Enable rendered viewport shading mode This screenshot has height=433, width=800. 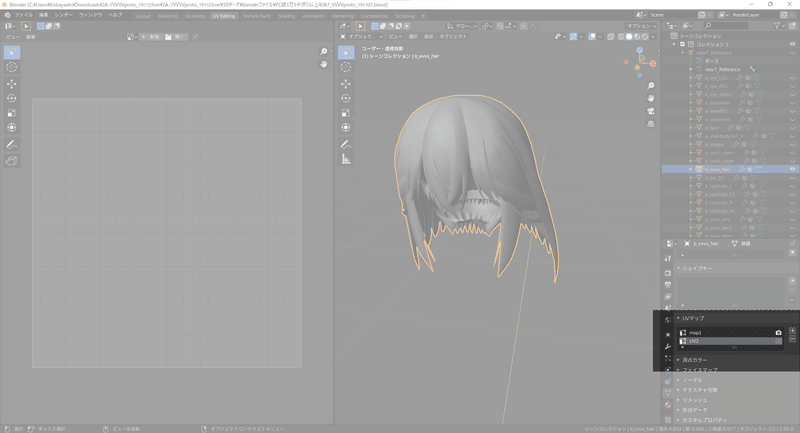click(x=645, y=37)
